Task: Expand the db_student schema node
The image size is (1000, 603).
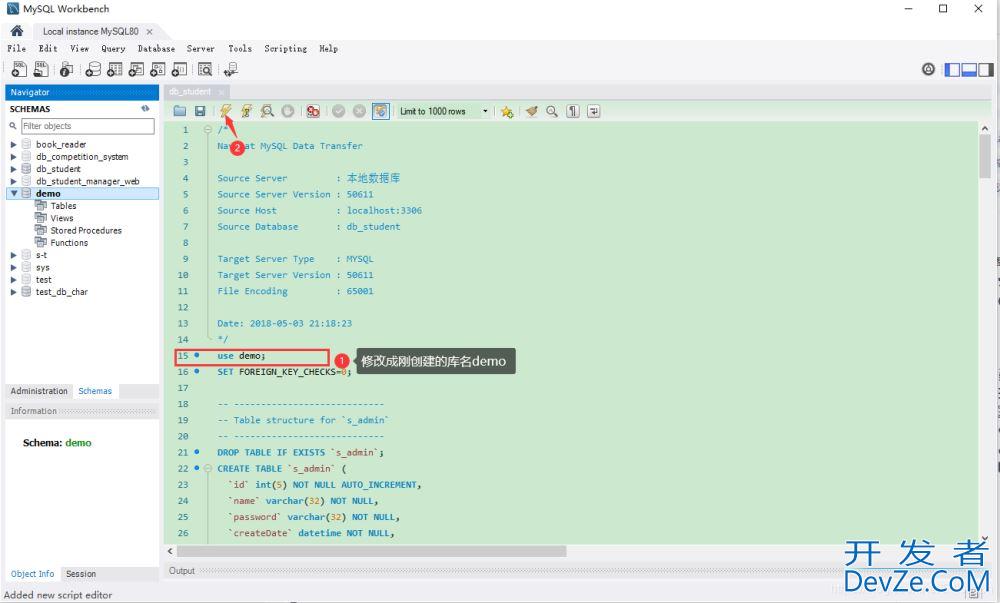Action: pyautogui.click(x=13, y=169)
